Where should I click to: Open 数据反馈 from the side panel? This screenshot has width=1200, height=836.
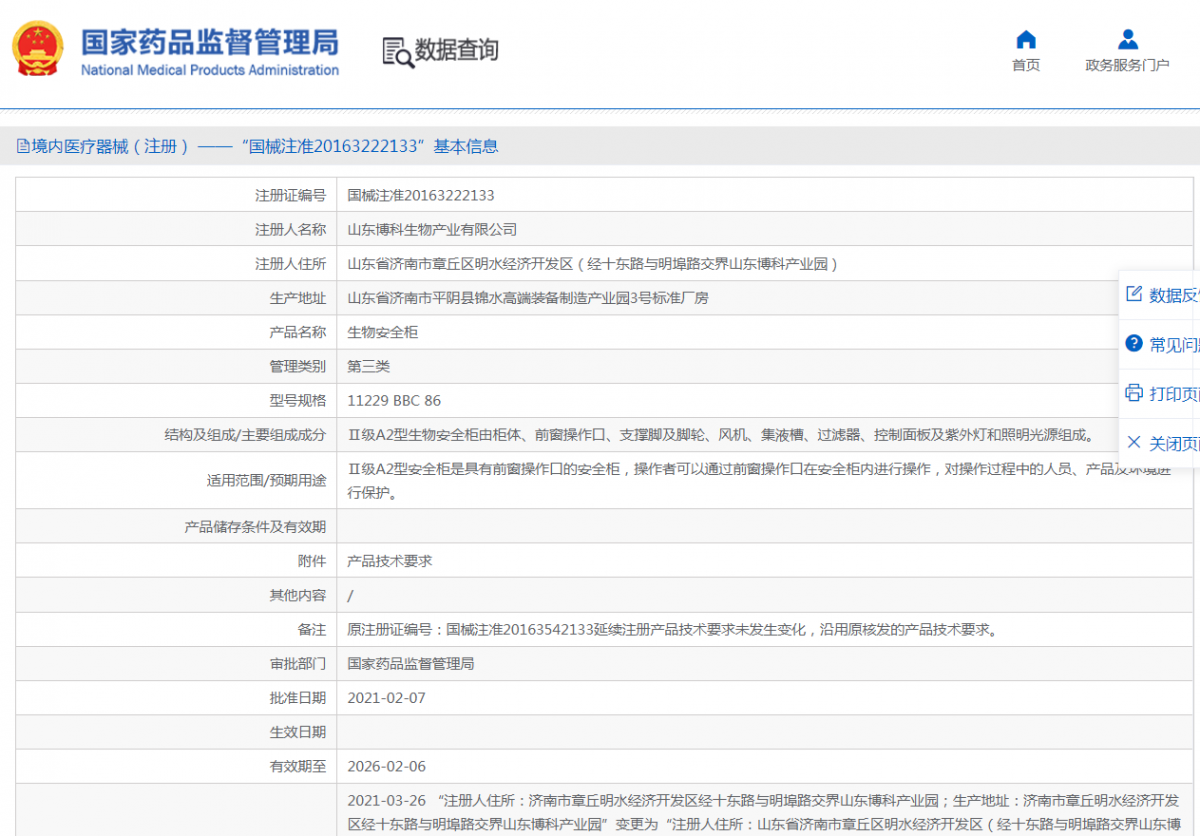(1174, 295)
